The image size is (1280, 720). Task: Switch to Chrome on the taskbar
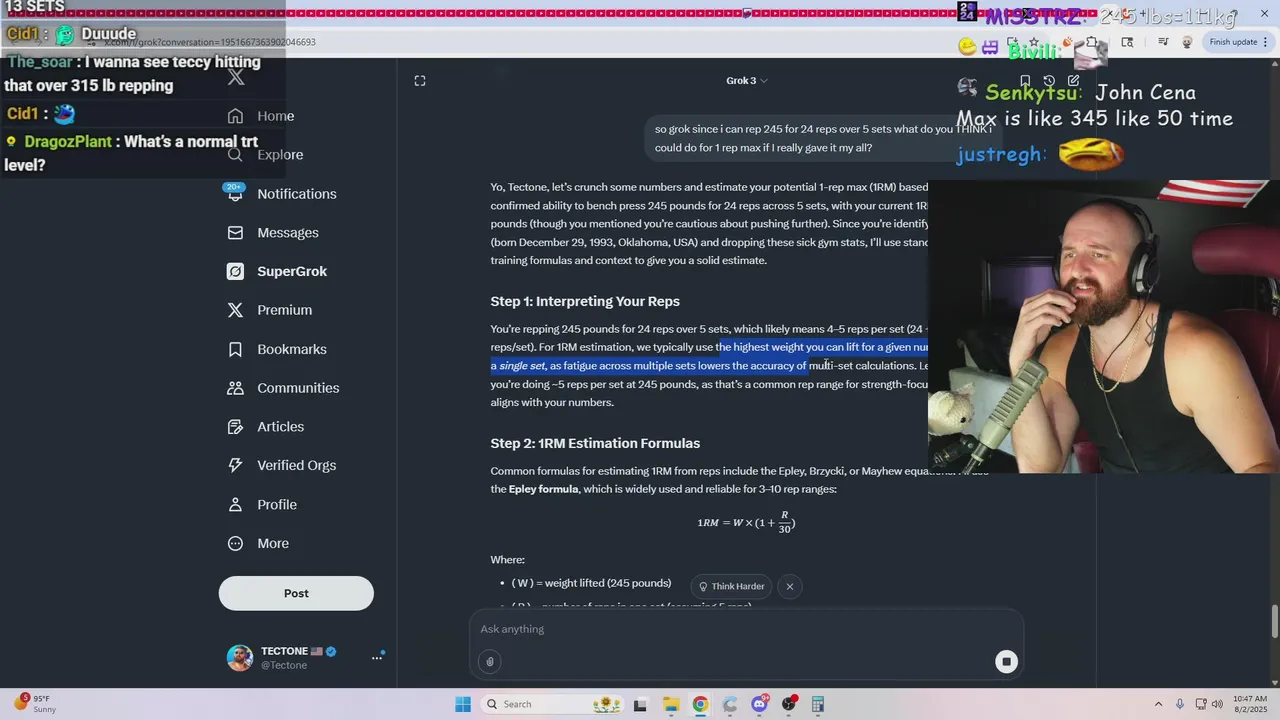coord(700,704)
